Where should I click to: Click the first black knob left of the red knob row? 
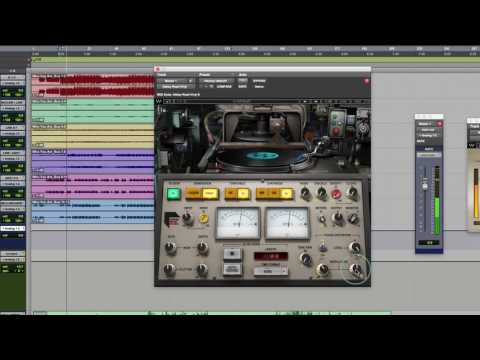pyautogui.click(x=305, y=194)
